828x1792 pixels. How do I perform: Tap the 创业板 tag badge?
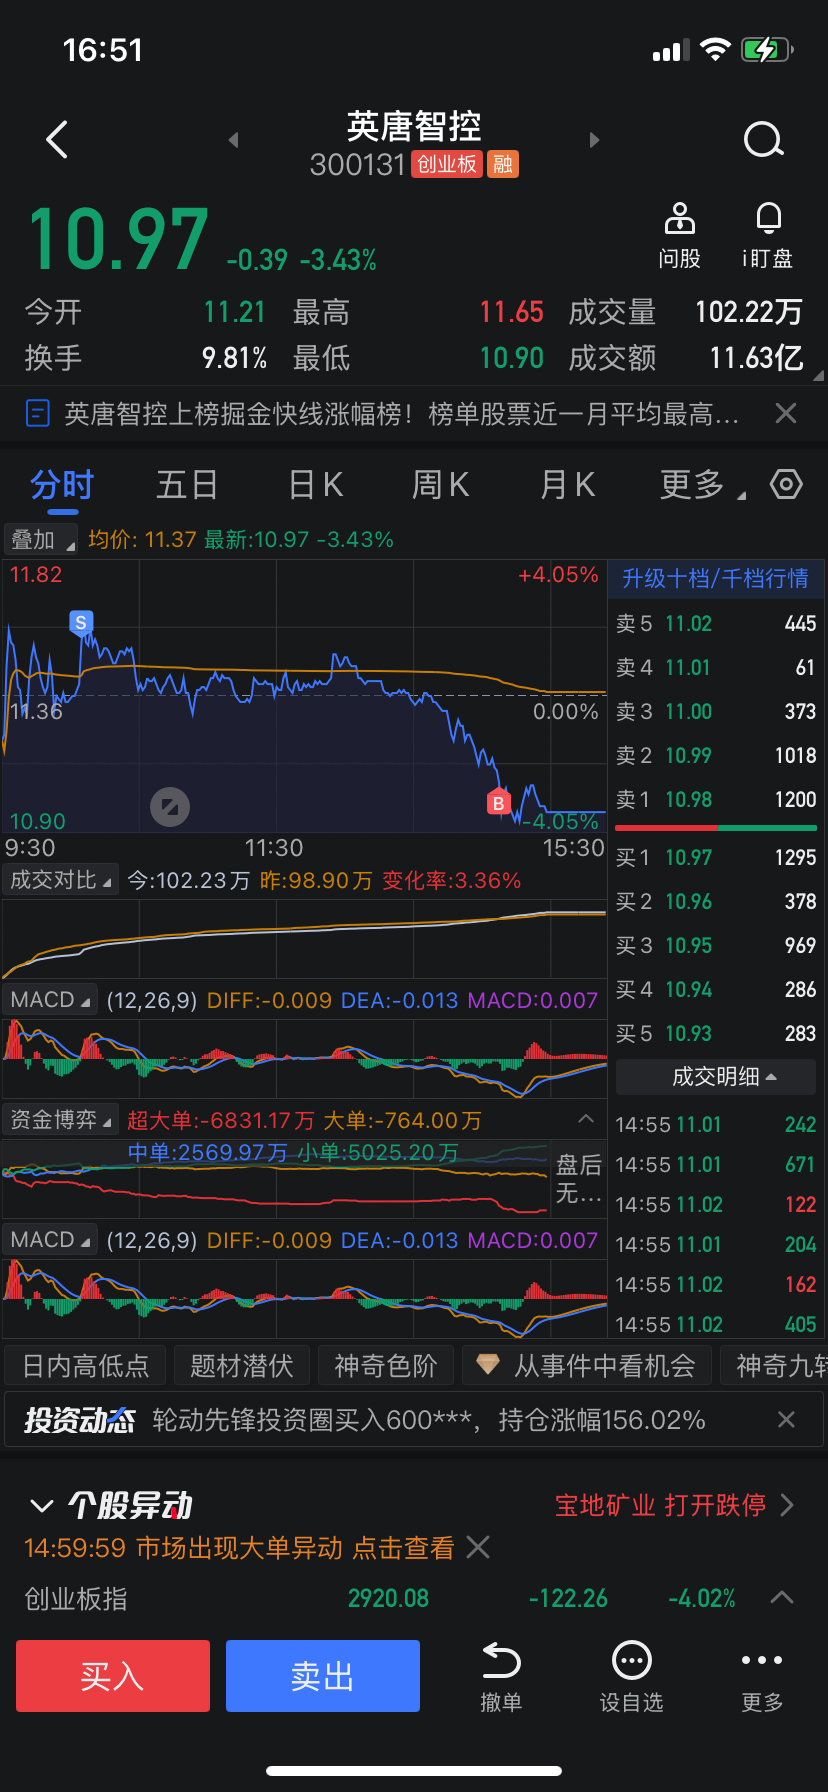point(447,164)
